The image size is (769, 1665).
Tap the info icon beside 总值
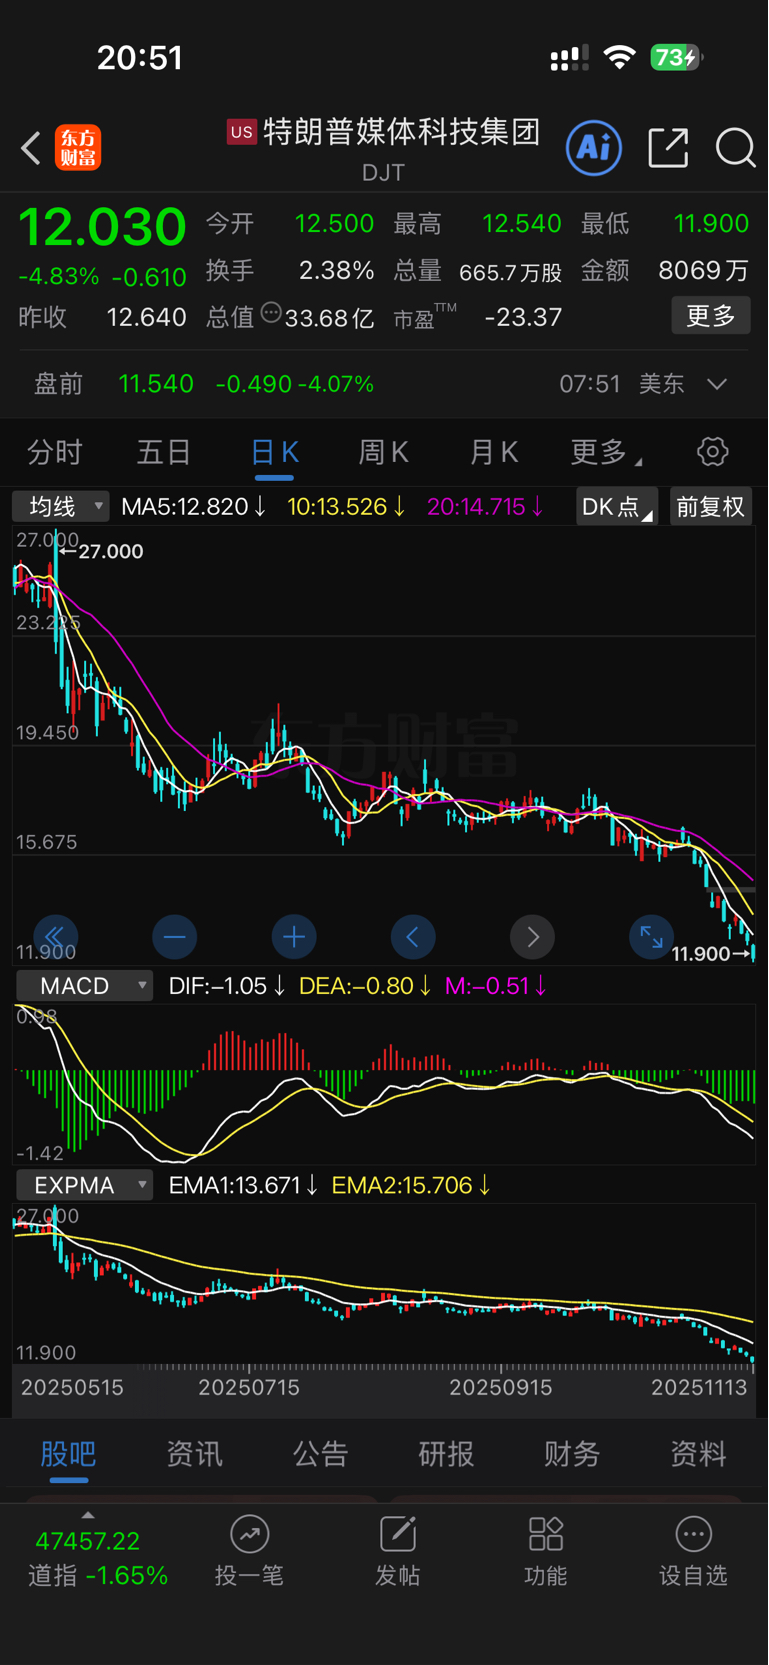coord(271,313)
